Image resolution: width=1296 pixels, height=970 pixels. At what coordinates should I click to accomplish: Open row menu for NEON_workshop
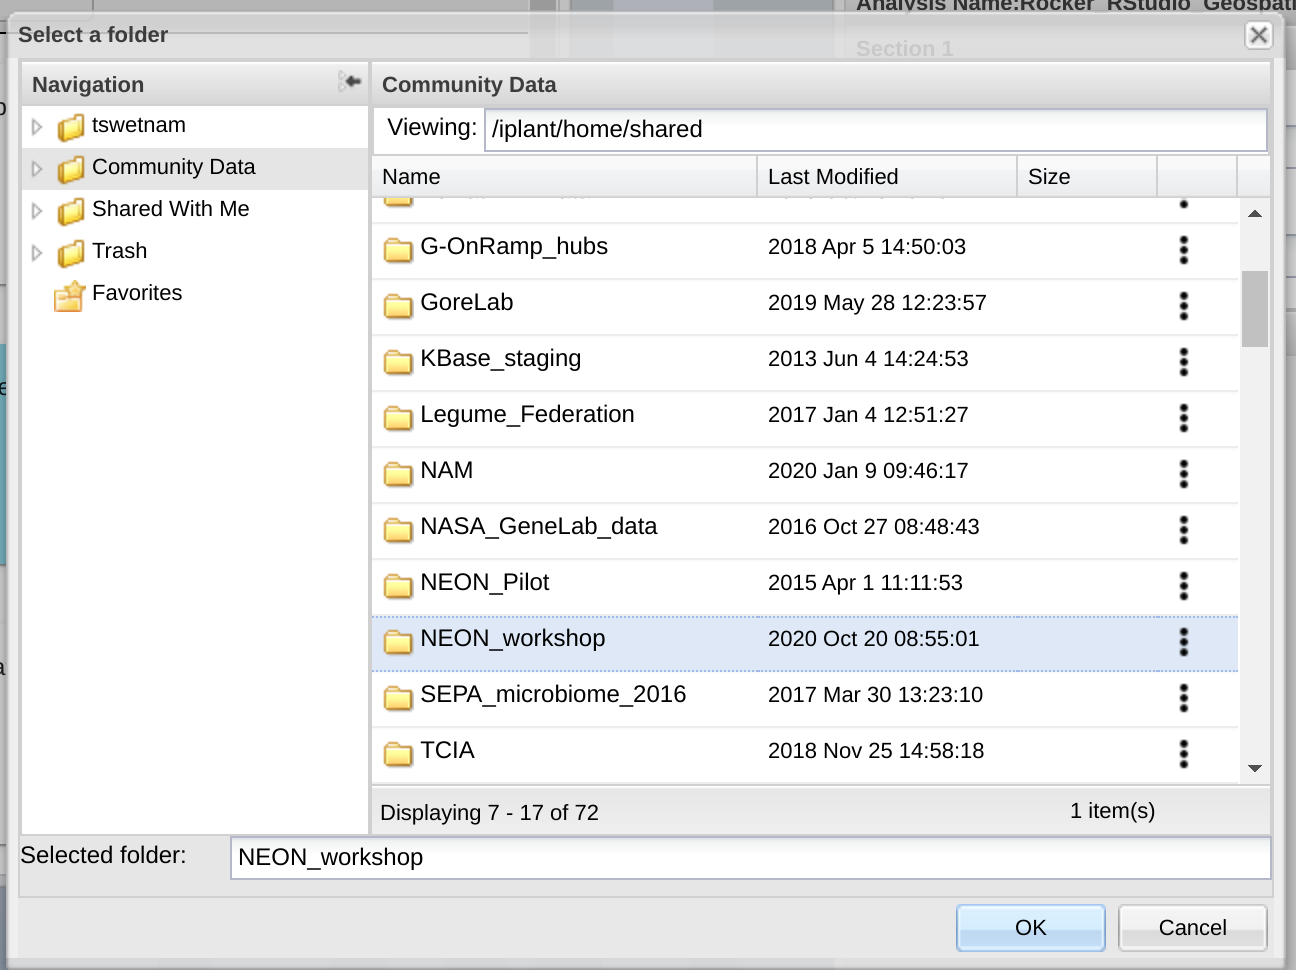pyautogui.click(x=1184, y=641)
